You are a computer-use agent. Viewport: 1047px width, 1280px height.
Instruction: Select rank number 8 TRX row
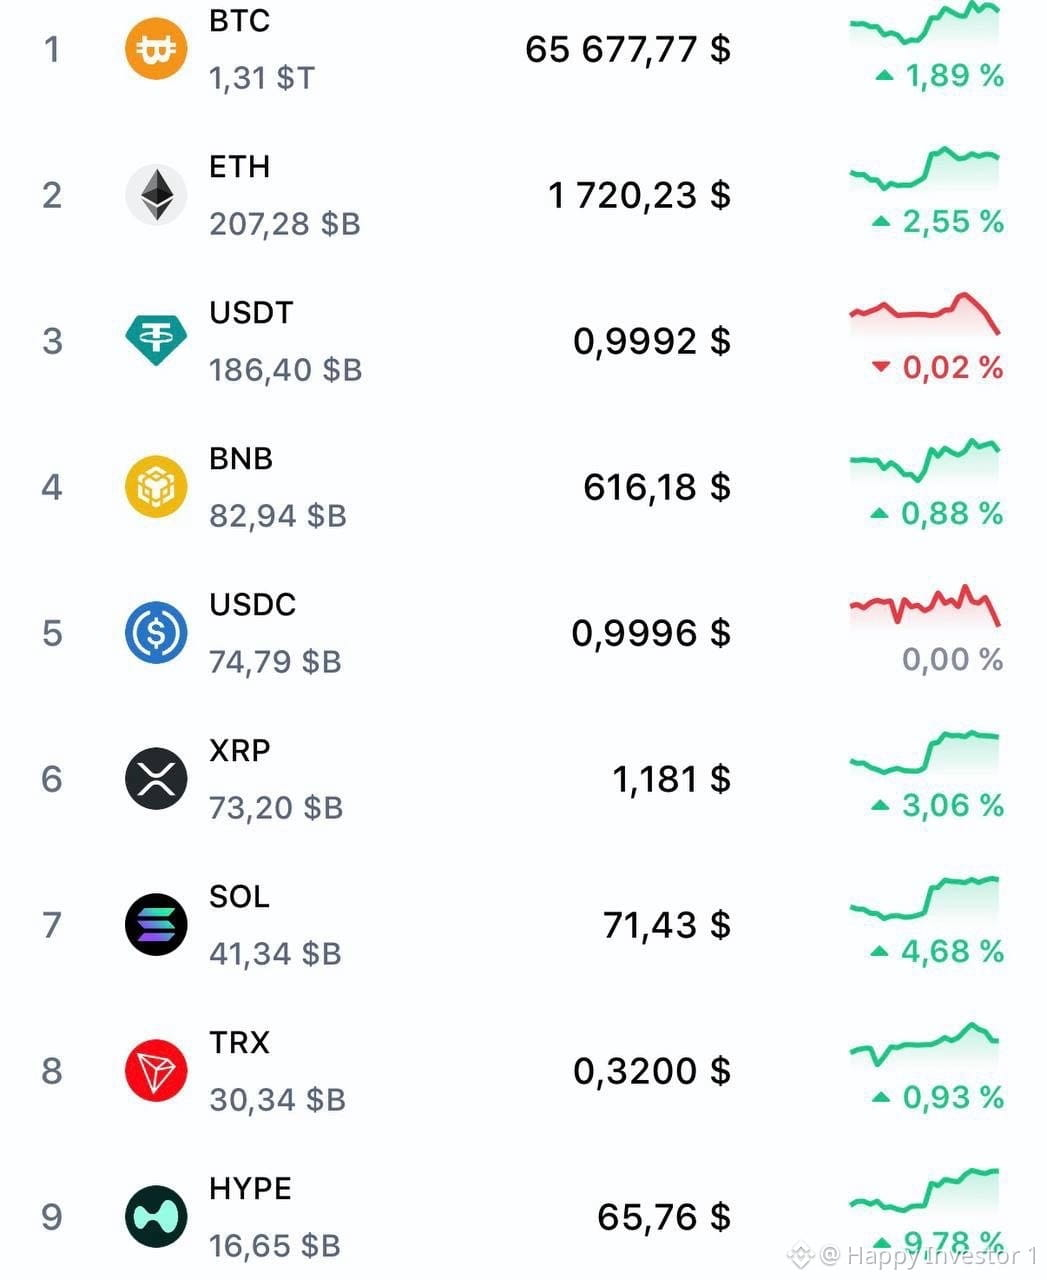[x=52, y=1071]
